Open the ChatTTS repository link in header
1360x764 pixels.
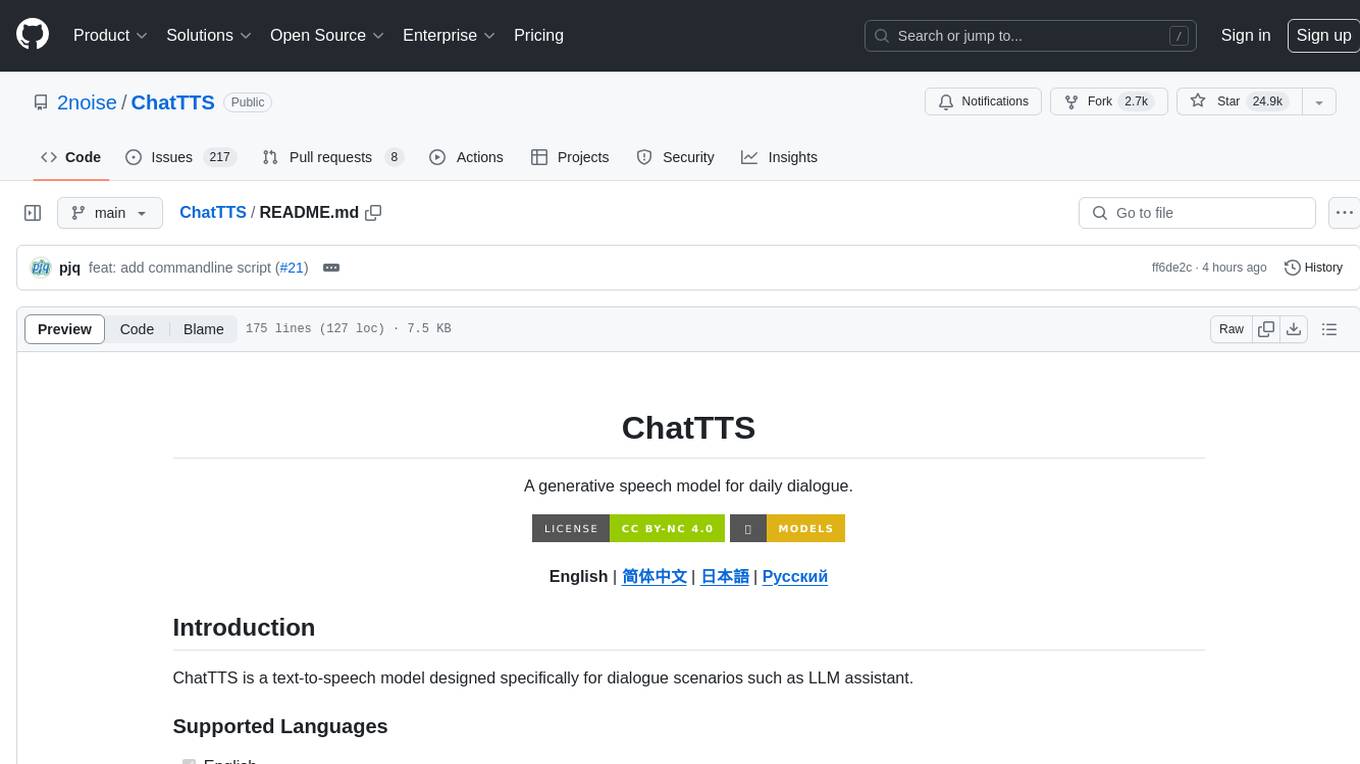tap(173, 102)
